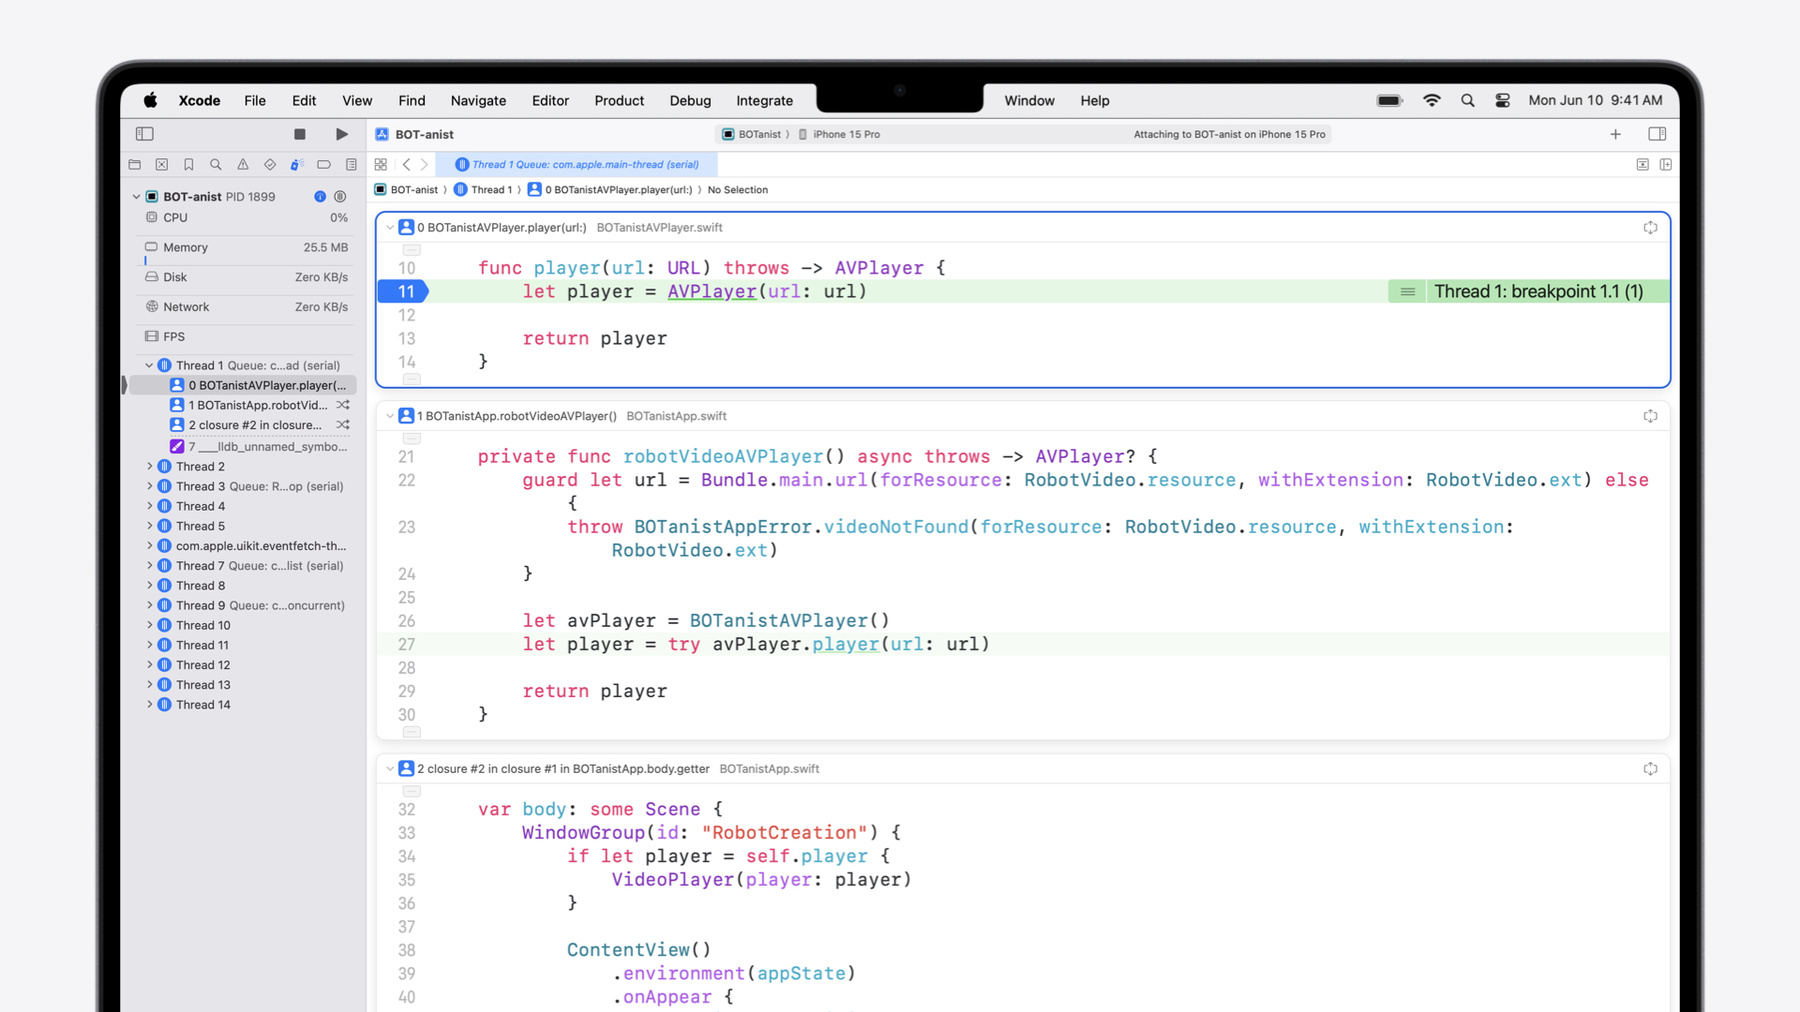Select frame 2 closure #2 in navigator
This screenshot has height=1012, width=1800.
point(255,425)
